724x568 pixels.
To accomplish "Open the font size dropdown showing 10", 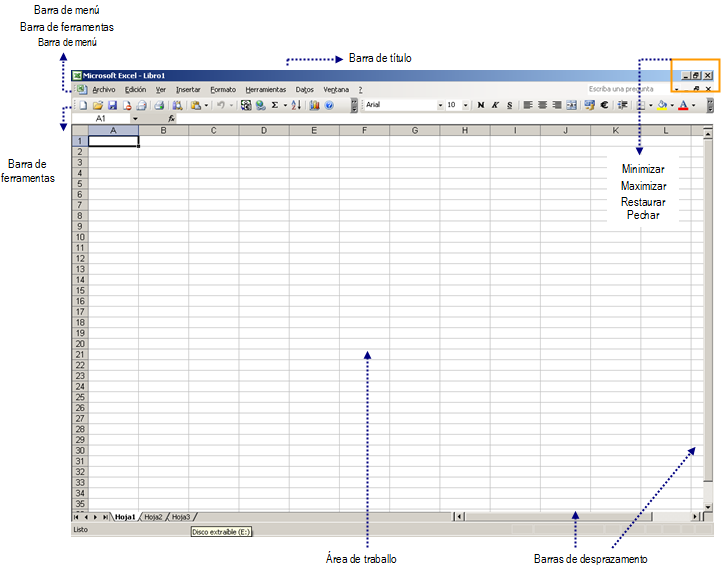I will pyautogui.click(x=466, y=104).
